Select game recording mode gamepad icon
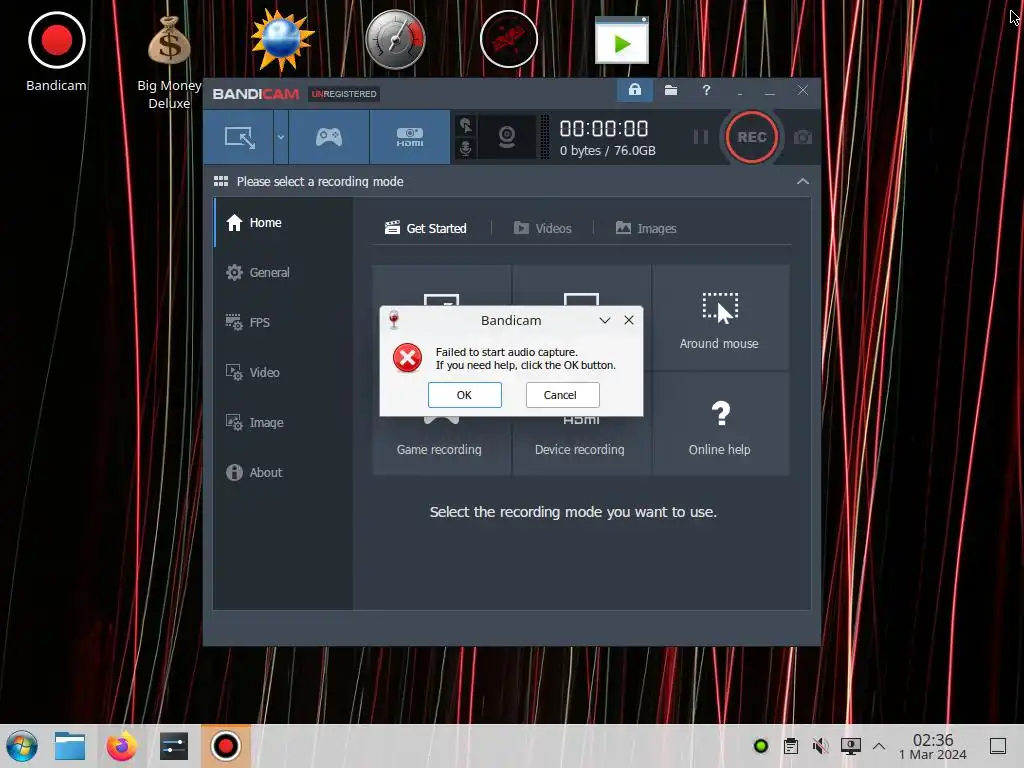Screen dimensions: 1024x768 [x=329, y=137]
